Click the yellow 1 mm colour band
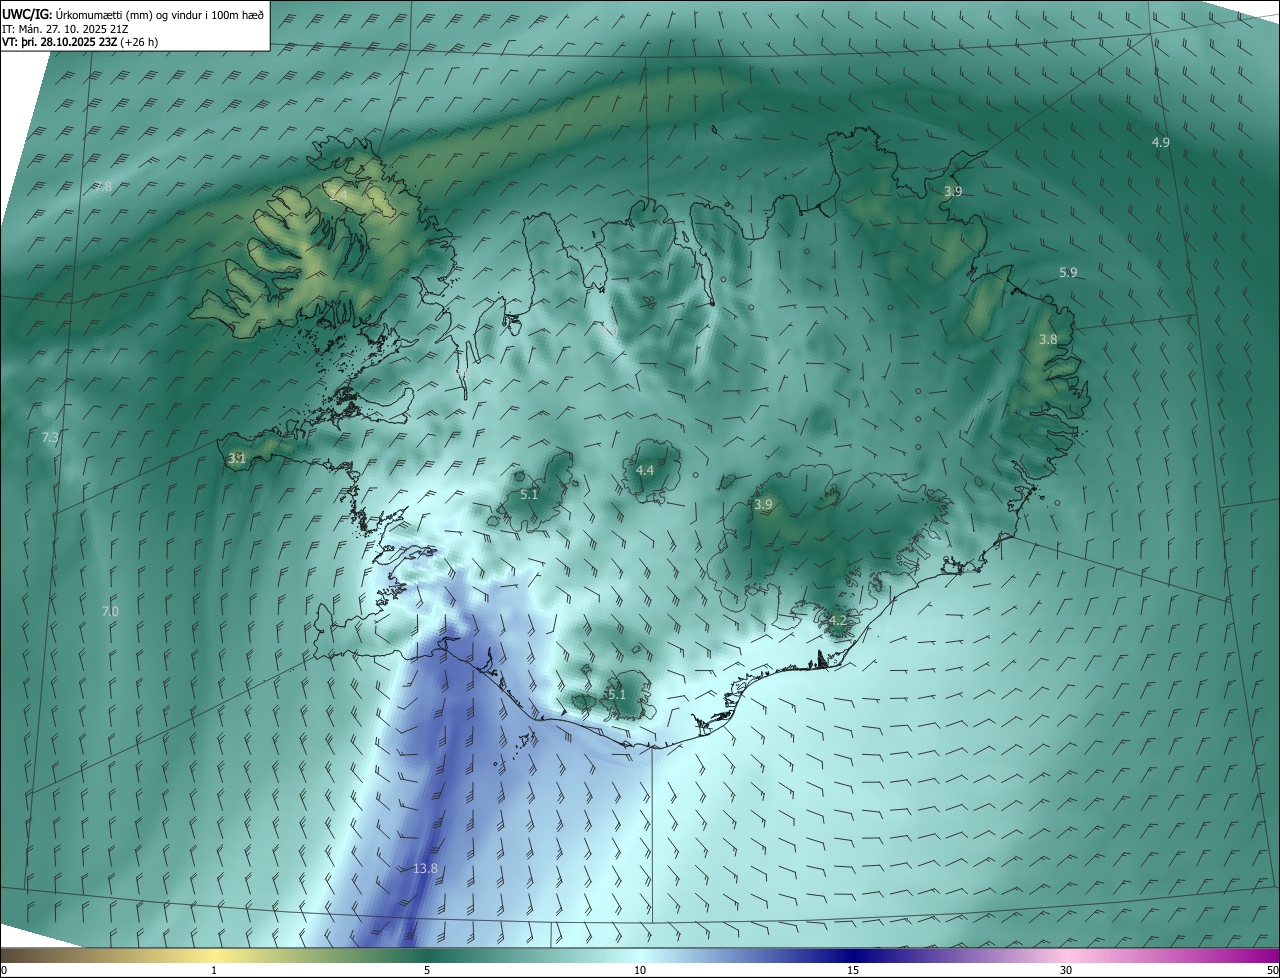The width and height of the screenshot is (1280, 978). [214, 955]
